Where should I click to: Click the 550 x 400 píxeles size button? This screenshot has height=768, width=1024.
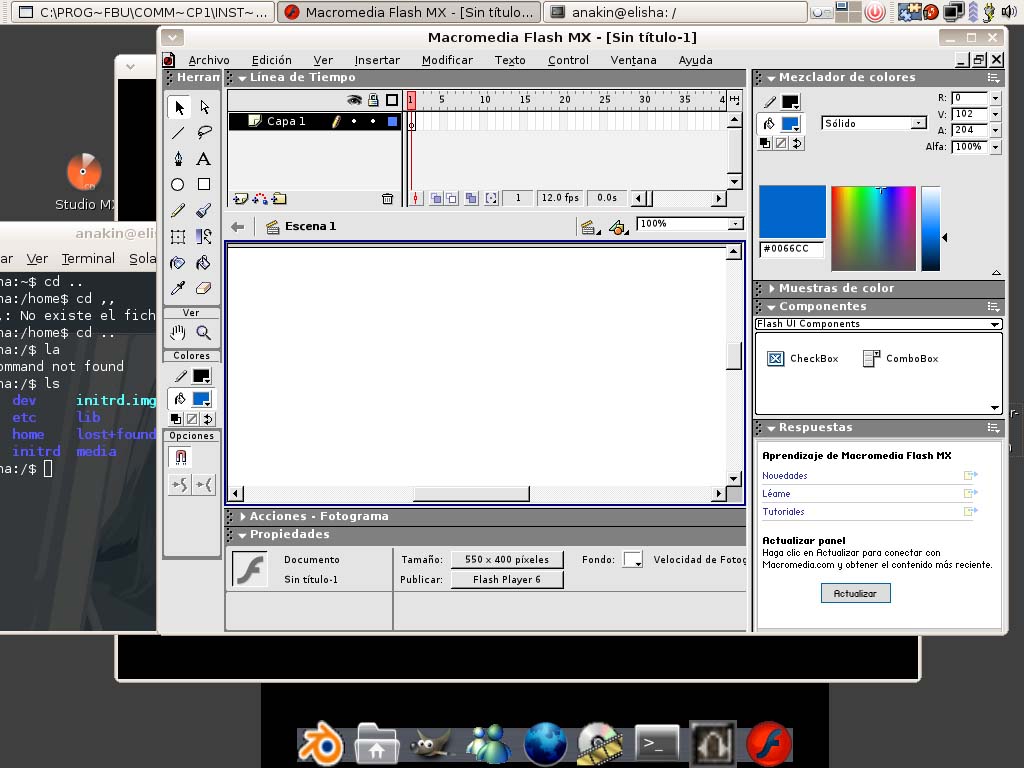click(507, 560)
